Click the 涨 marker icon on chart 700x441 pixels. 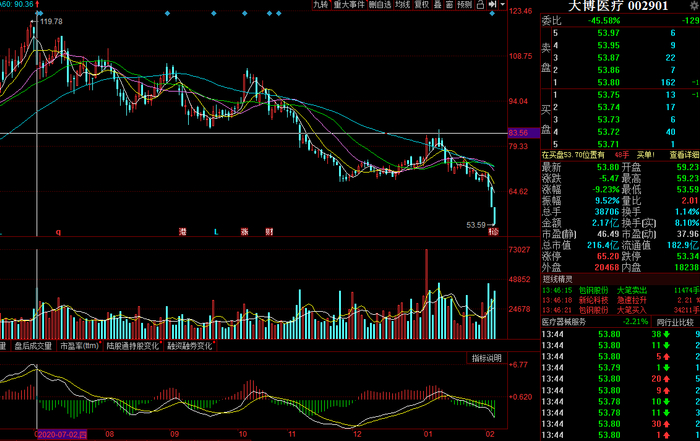coord(244,231)
